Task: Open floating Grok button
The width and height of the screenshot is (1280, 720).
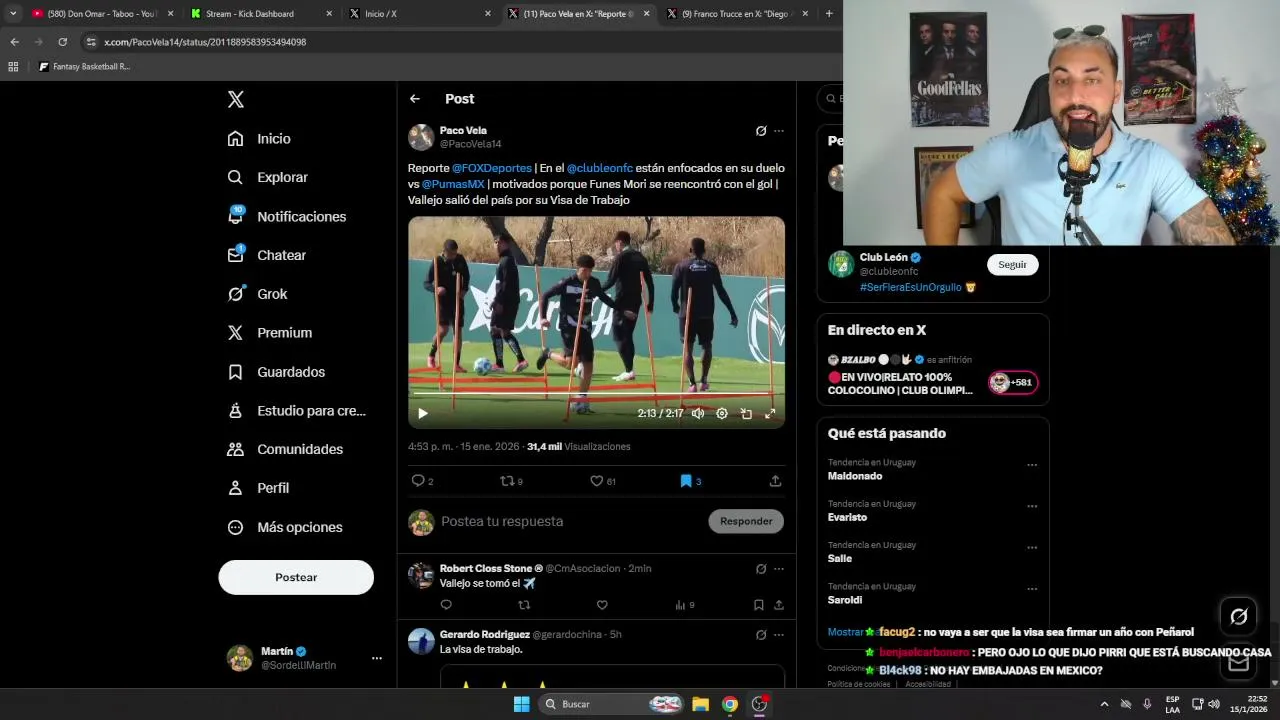Action: coord(1239,617)
